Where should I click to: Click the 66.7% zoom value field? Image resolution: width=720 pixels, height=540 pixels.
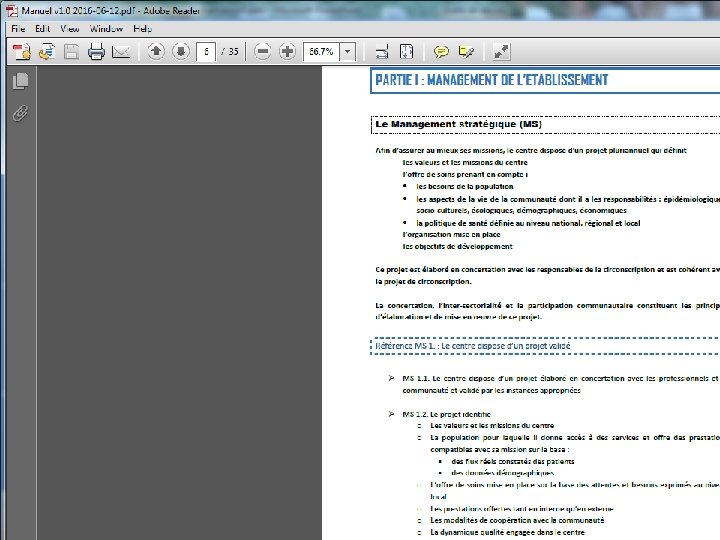coord(321,51)
